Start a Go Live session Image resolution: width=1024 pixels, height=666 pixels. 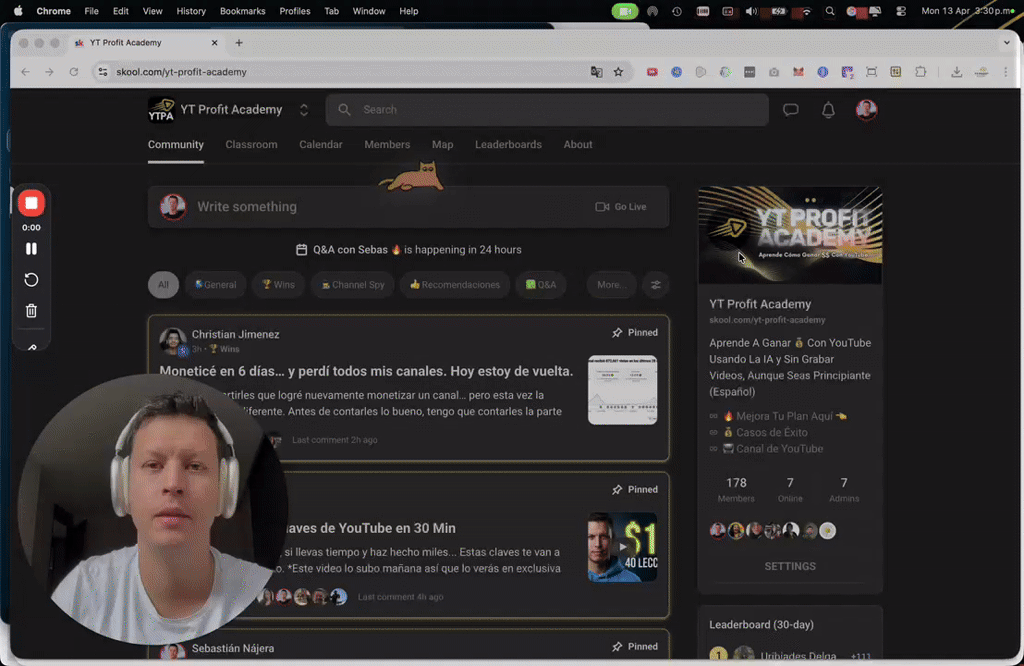(x=620, y=207)
